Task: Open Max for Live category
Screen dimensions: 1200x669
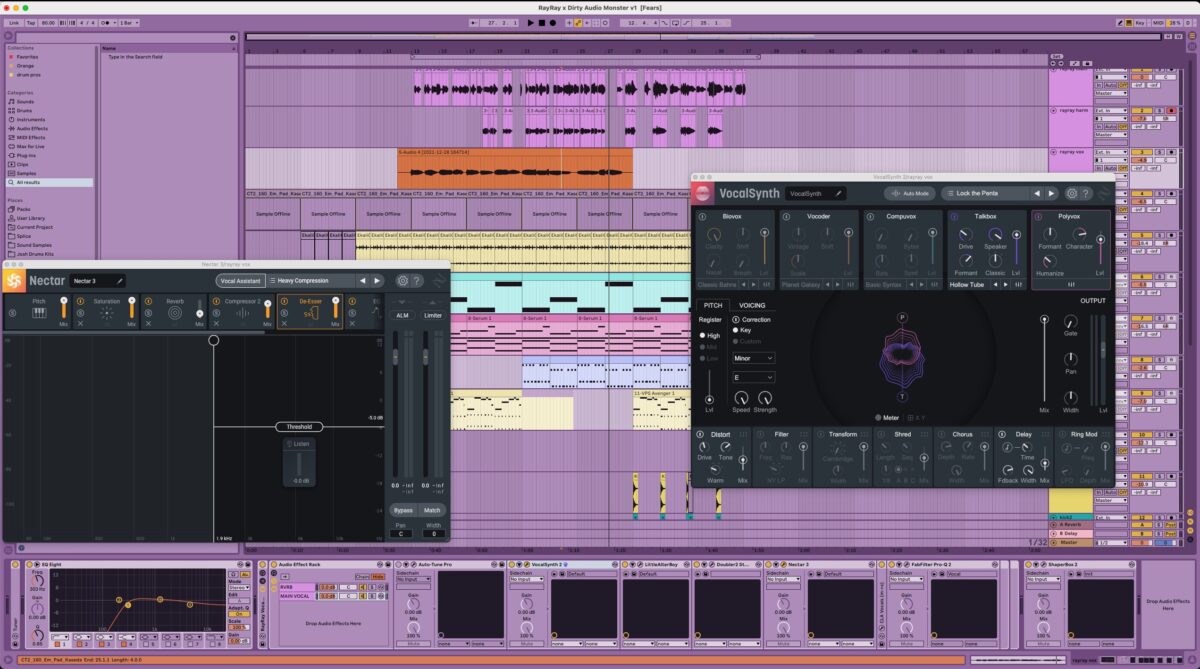Action: 31,147
